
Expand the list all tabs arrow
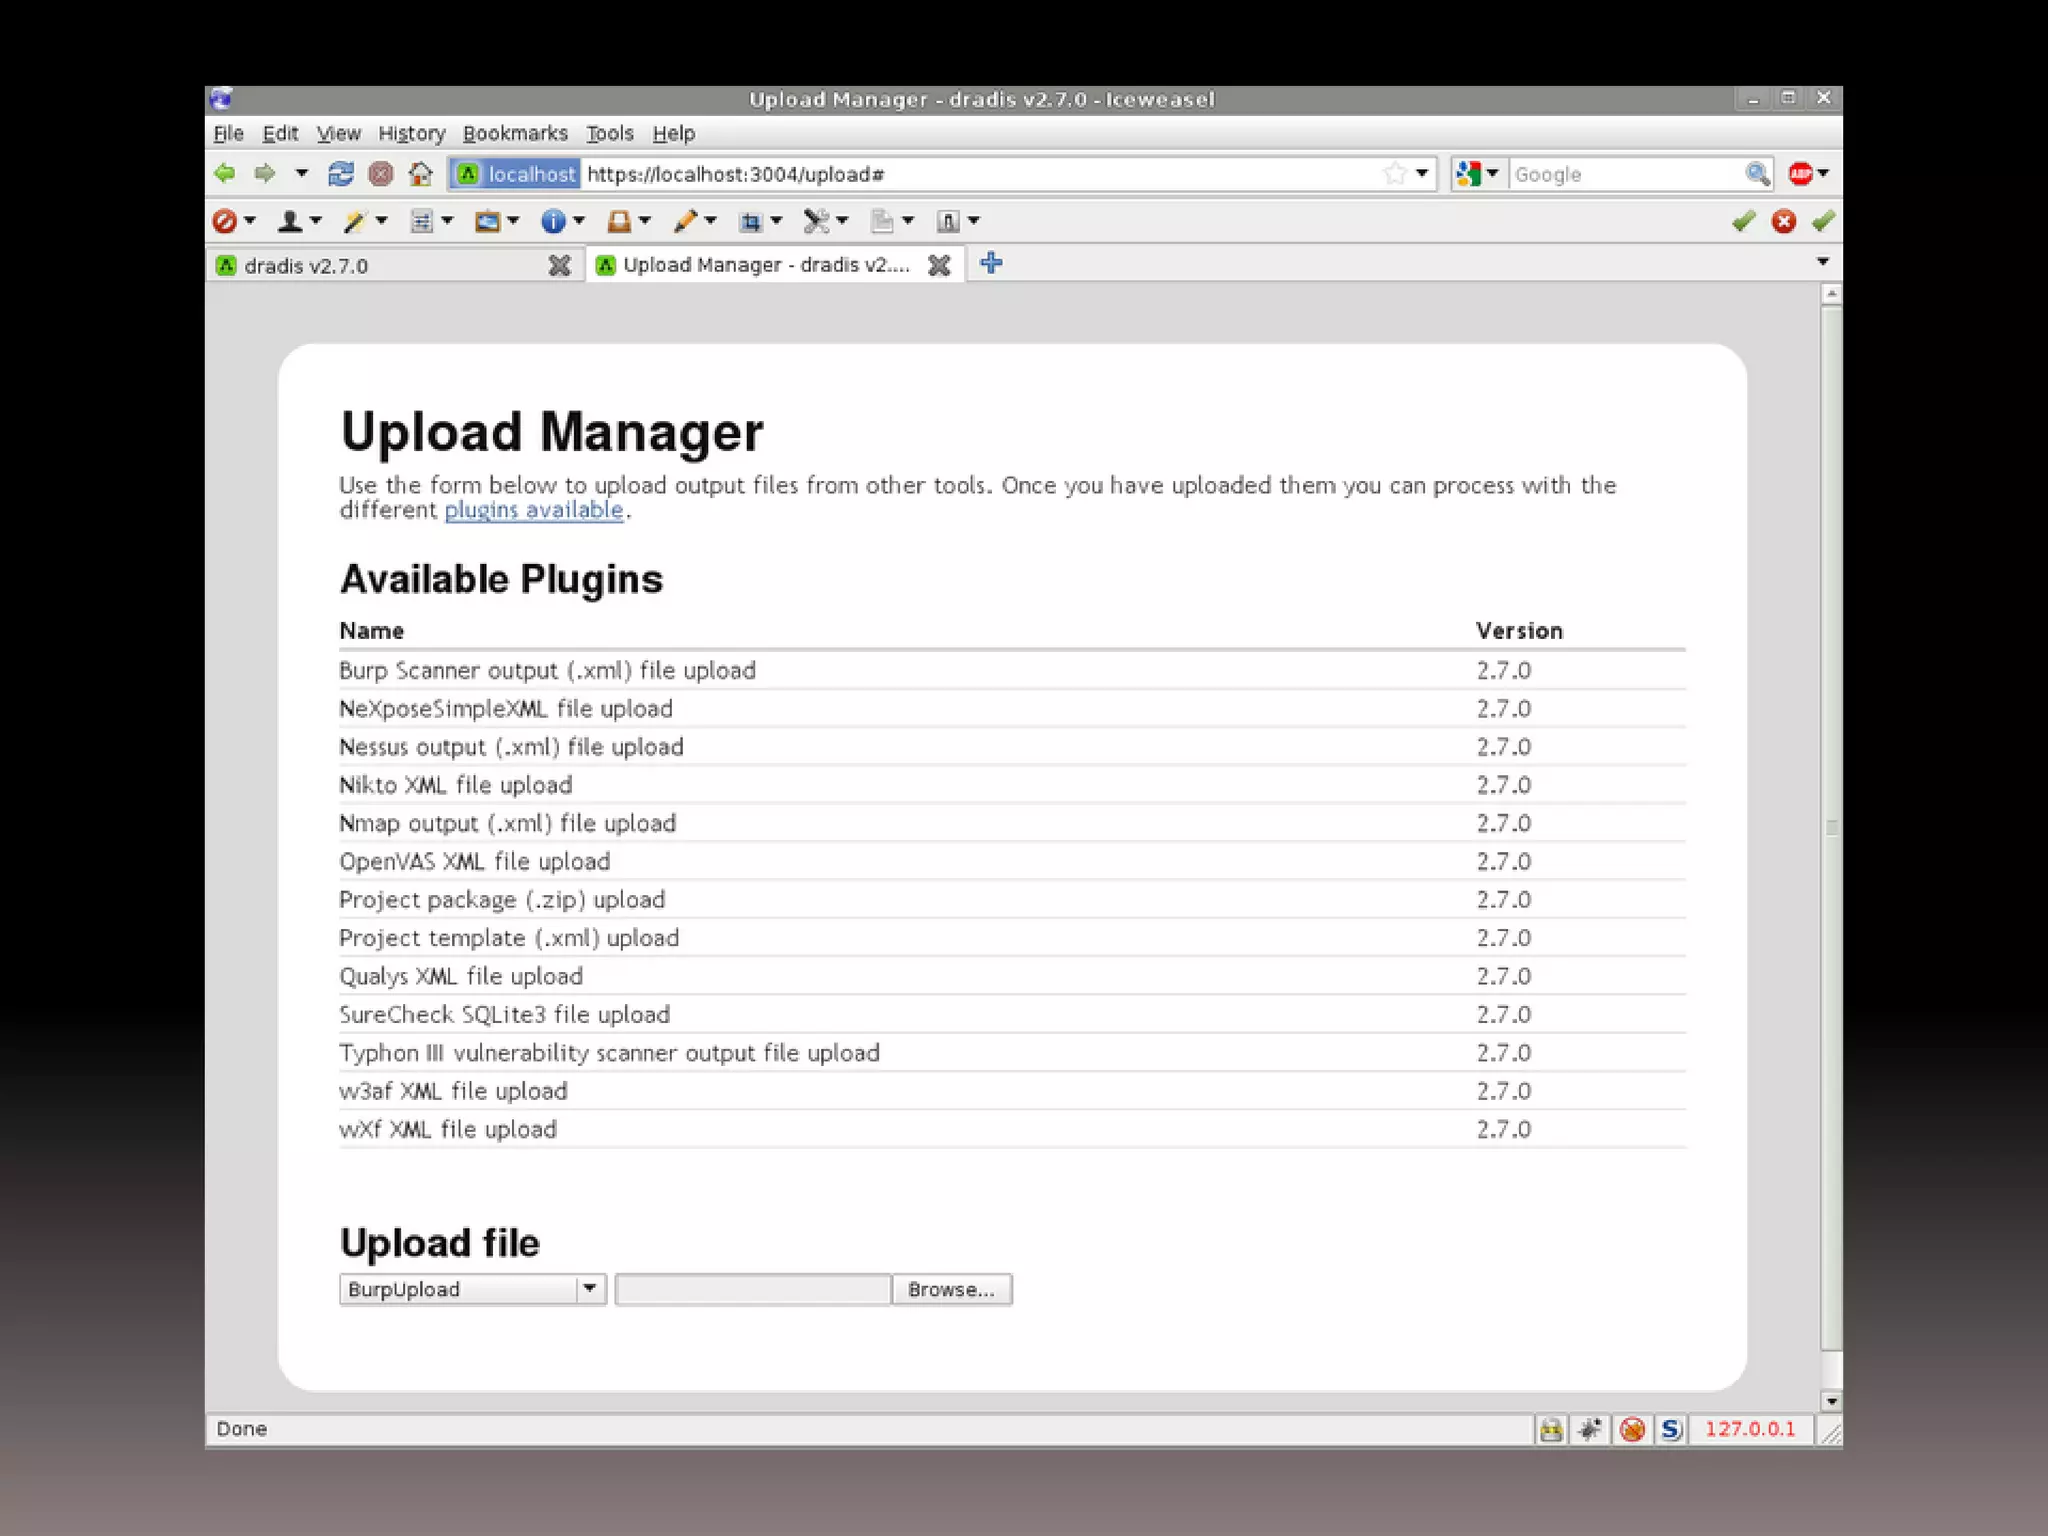(x=1822, y=262)
